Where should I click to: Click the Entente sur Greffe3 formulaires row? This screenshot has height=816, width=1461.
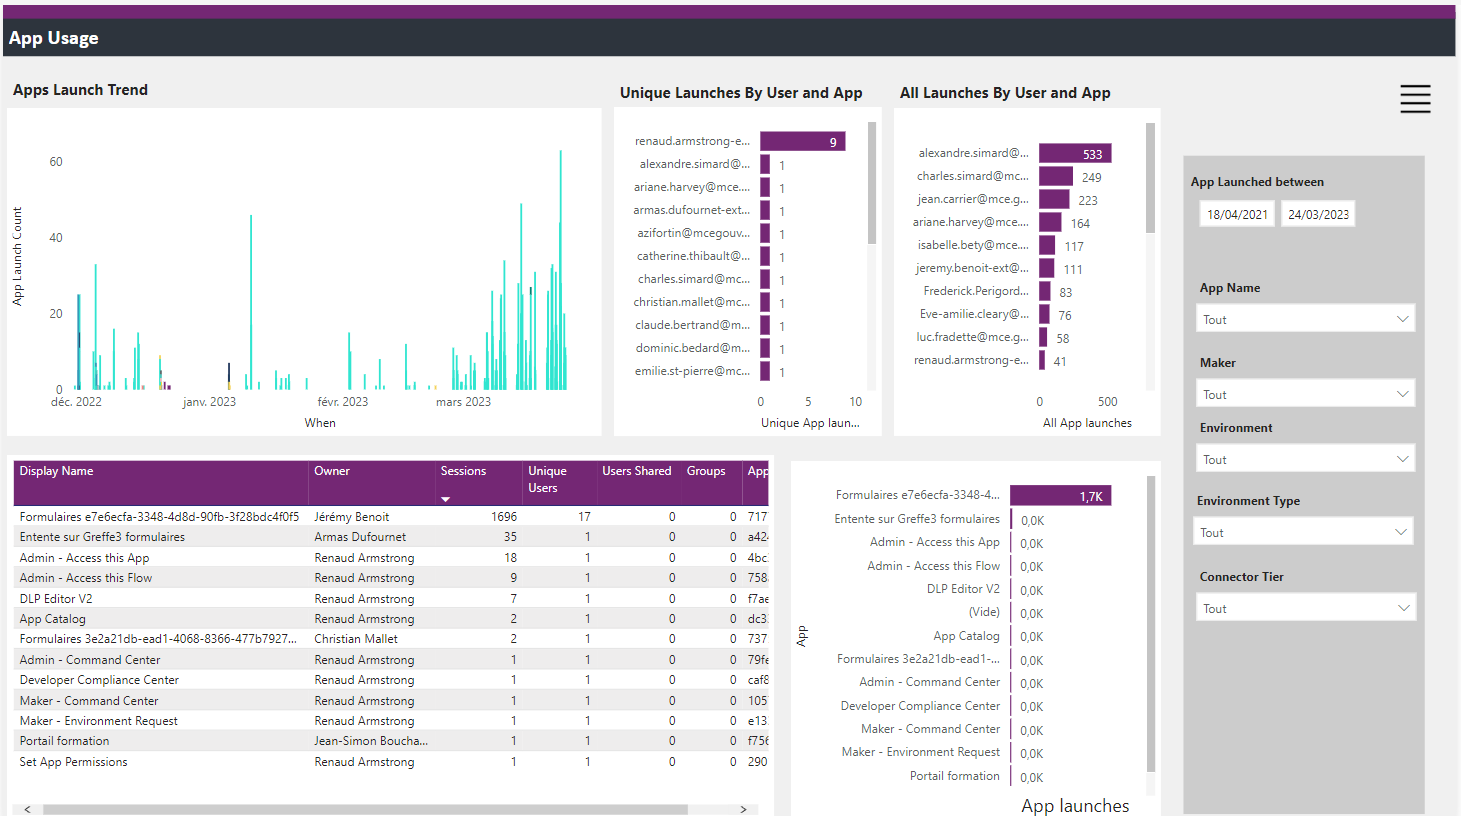click(x=392, y=537)
